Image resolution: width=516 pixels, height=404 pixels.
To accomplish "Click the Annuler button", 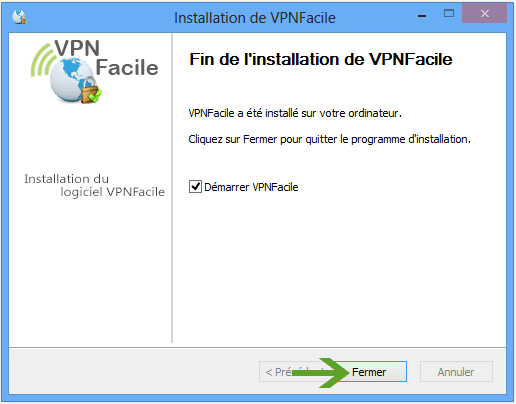I will [456, 372].
